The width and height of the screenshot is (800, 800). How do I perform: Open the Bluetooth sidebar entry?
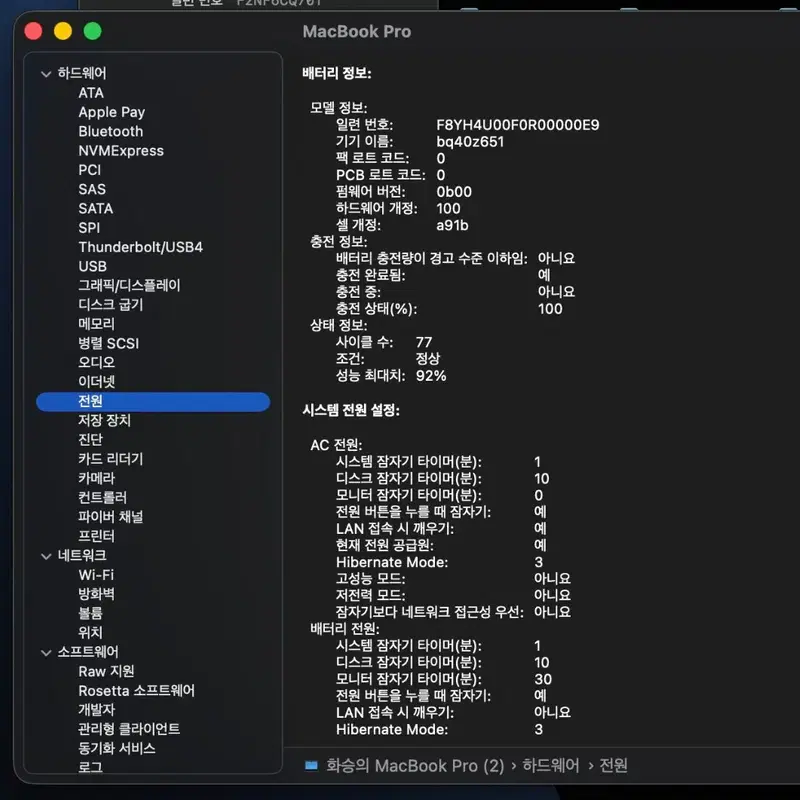[x=111, y=132]
